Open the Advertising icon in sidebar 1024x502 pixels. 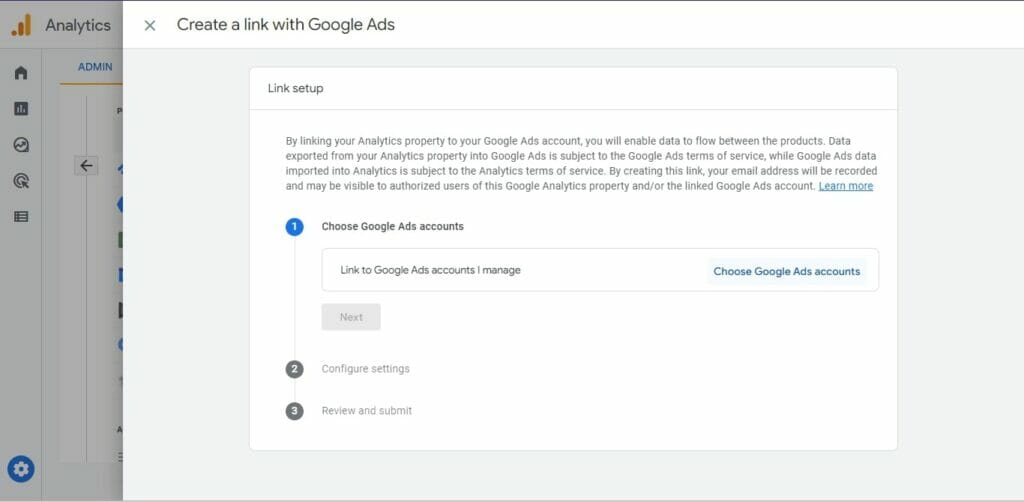[21, 181]
